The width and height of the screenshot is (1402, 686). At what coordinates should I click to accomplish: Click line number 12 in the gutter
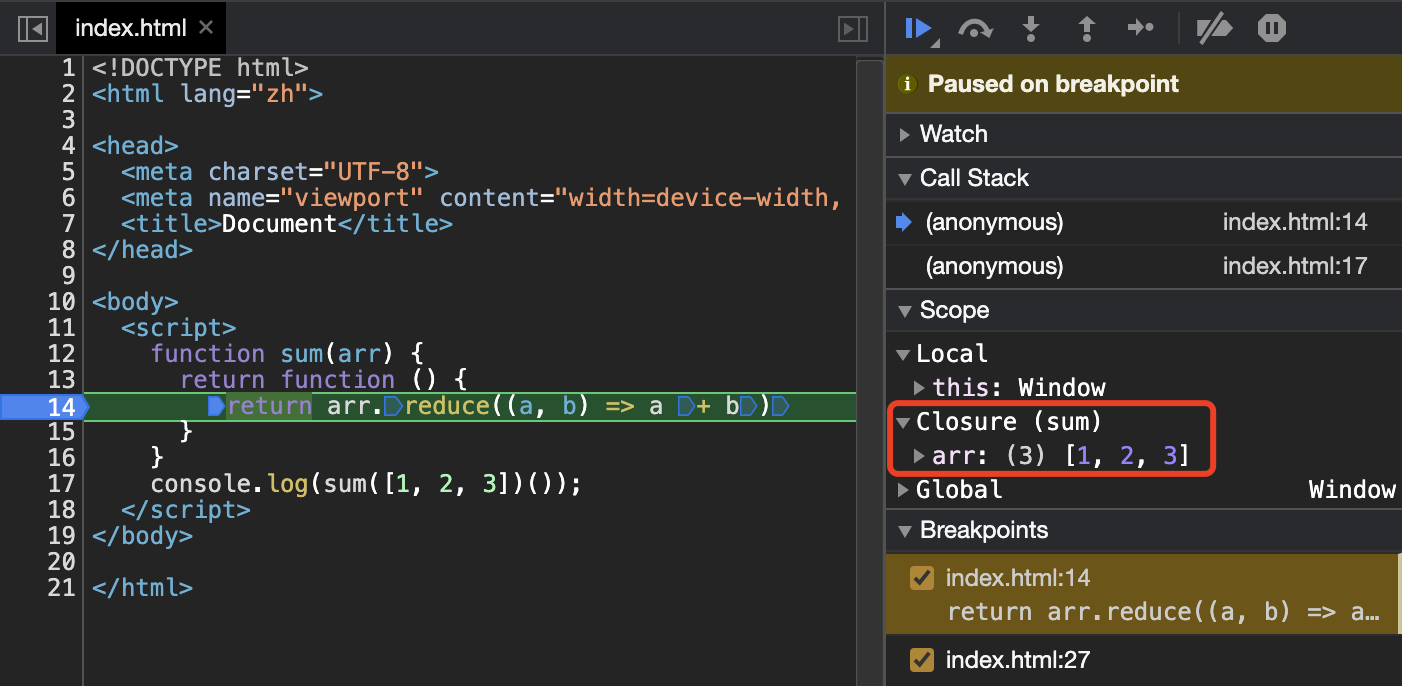pyautogui.click(x=62, y=354)
